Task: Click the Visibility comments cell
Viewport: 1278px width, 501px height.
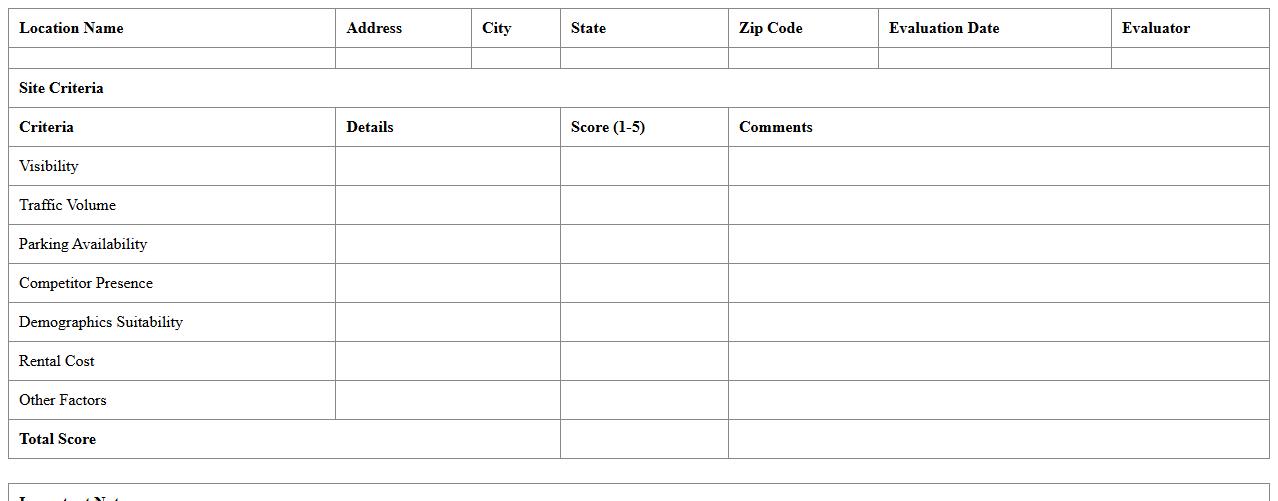Action: point(998,166)
